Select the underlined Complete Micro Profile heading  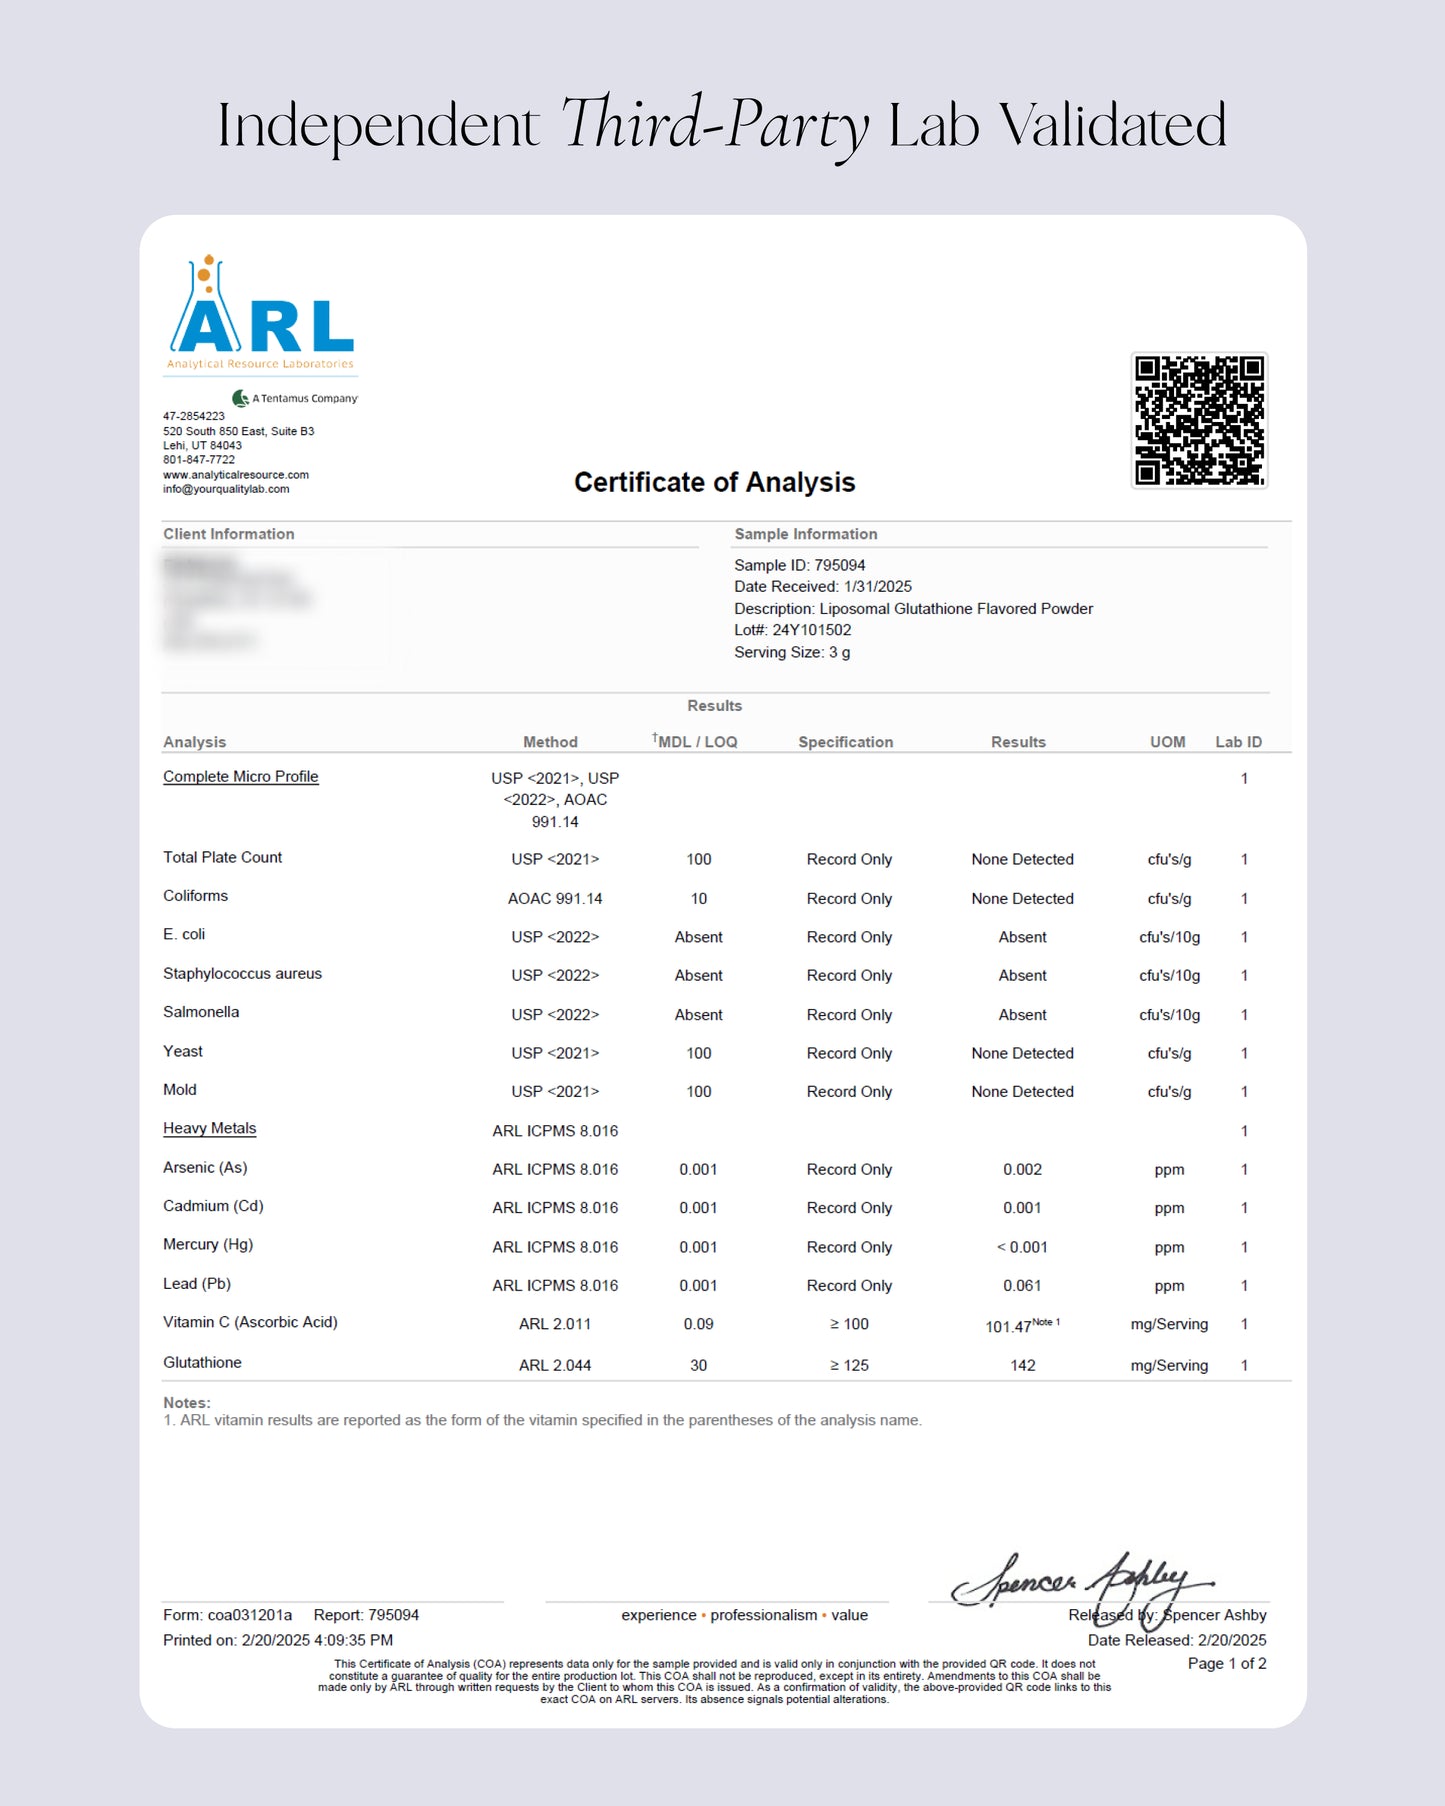click(240, 776)
